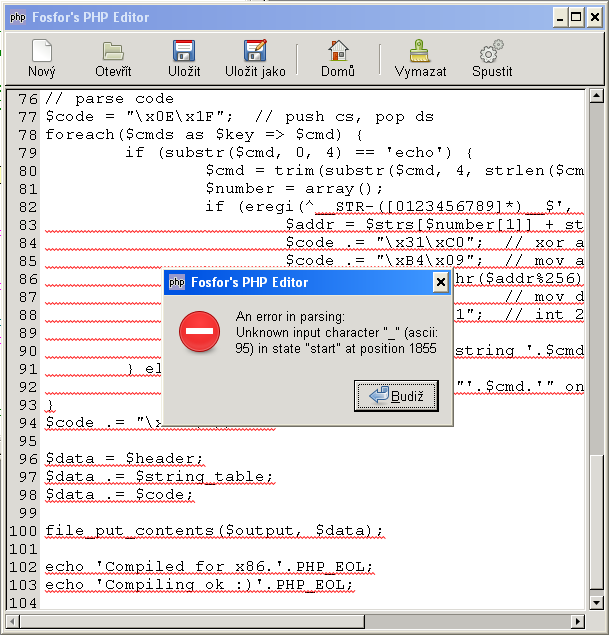Minimize the Fosfor's PHP Editor window
The width and height of the screenshot is (609, 635).
(560, 17)
